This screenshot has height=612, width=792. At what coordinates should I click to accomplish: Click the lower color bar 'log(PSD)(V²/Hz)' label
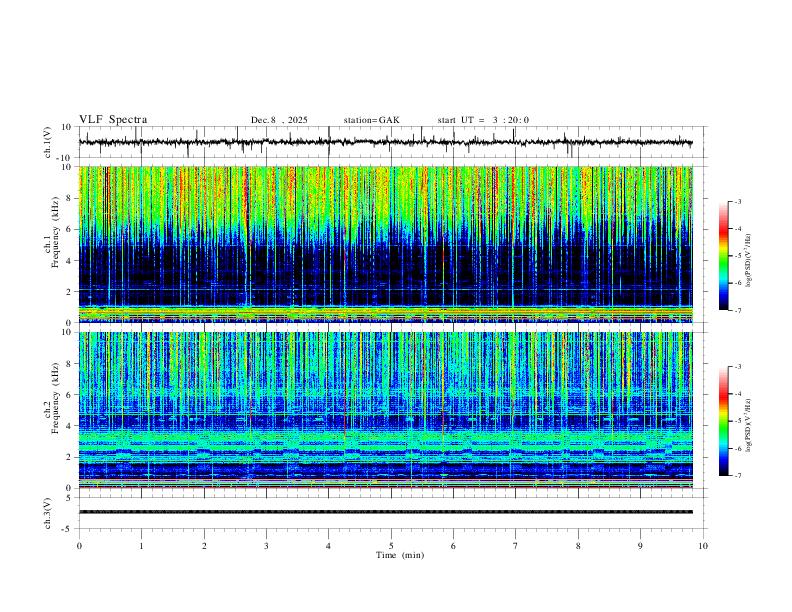748,425
